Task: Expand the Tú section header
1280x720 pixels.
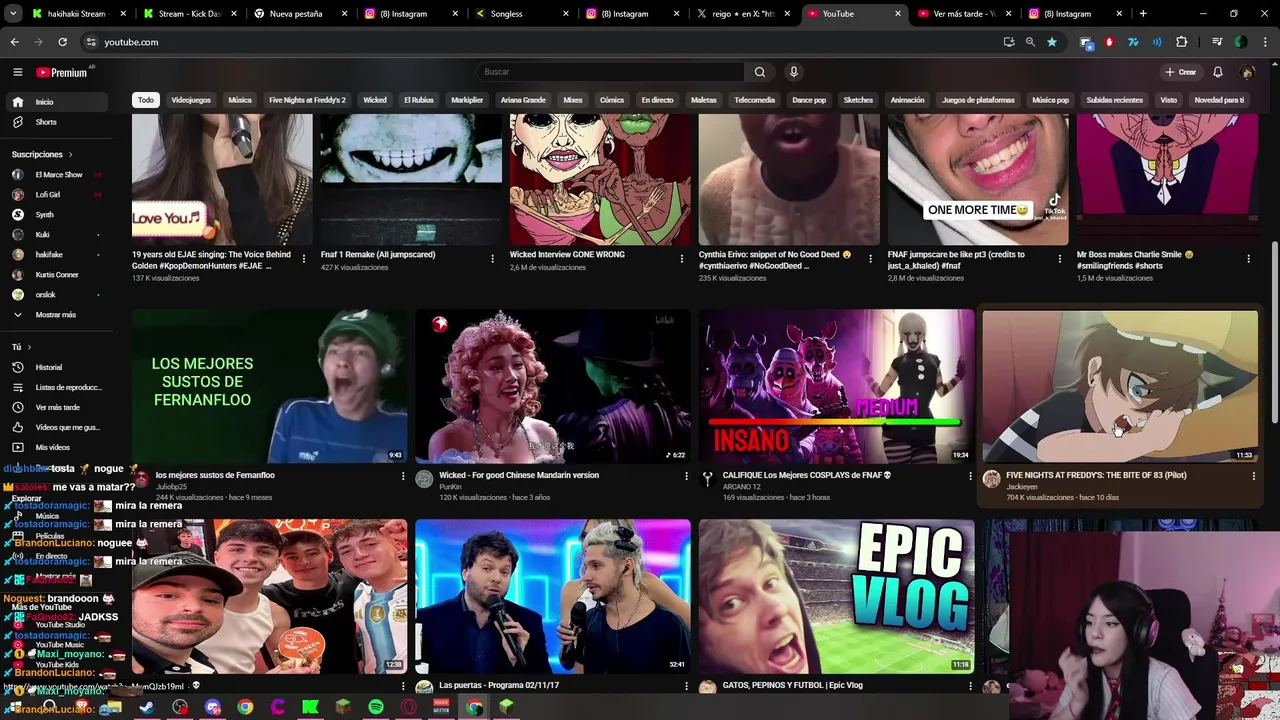Action: (x=21, y=347)
